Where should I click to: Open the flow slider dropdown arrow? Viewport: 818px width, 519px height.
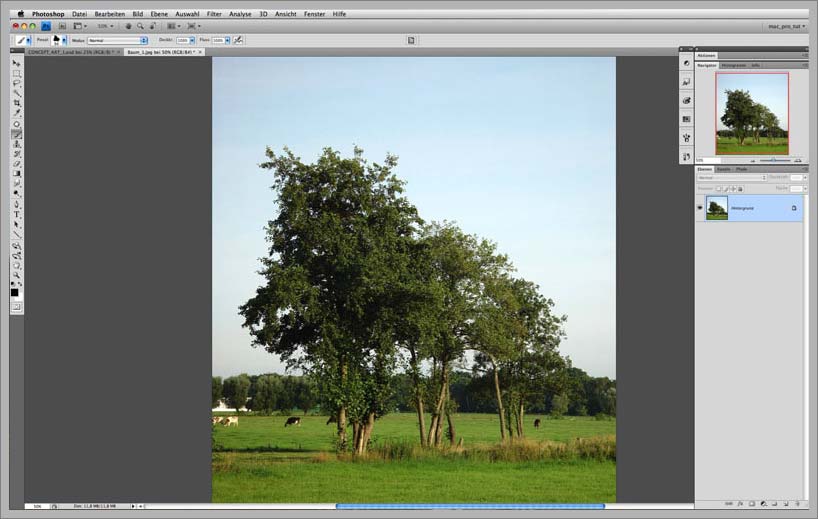(227, 40)
